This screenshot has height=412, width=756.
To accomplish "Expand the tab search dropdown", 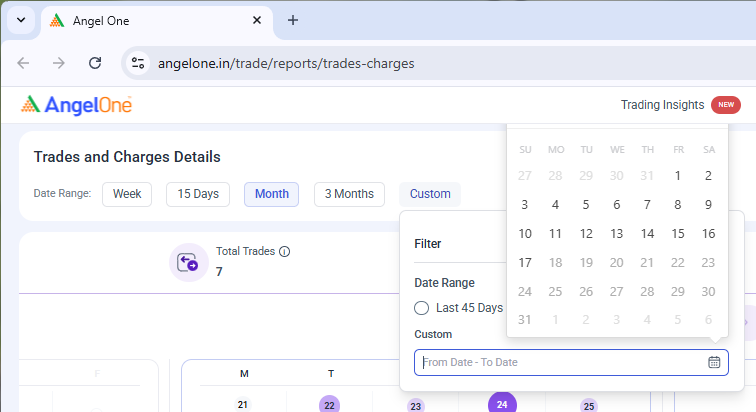I will [21, 20].
